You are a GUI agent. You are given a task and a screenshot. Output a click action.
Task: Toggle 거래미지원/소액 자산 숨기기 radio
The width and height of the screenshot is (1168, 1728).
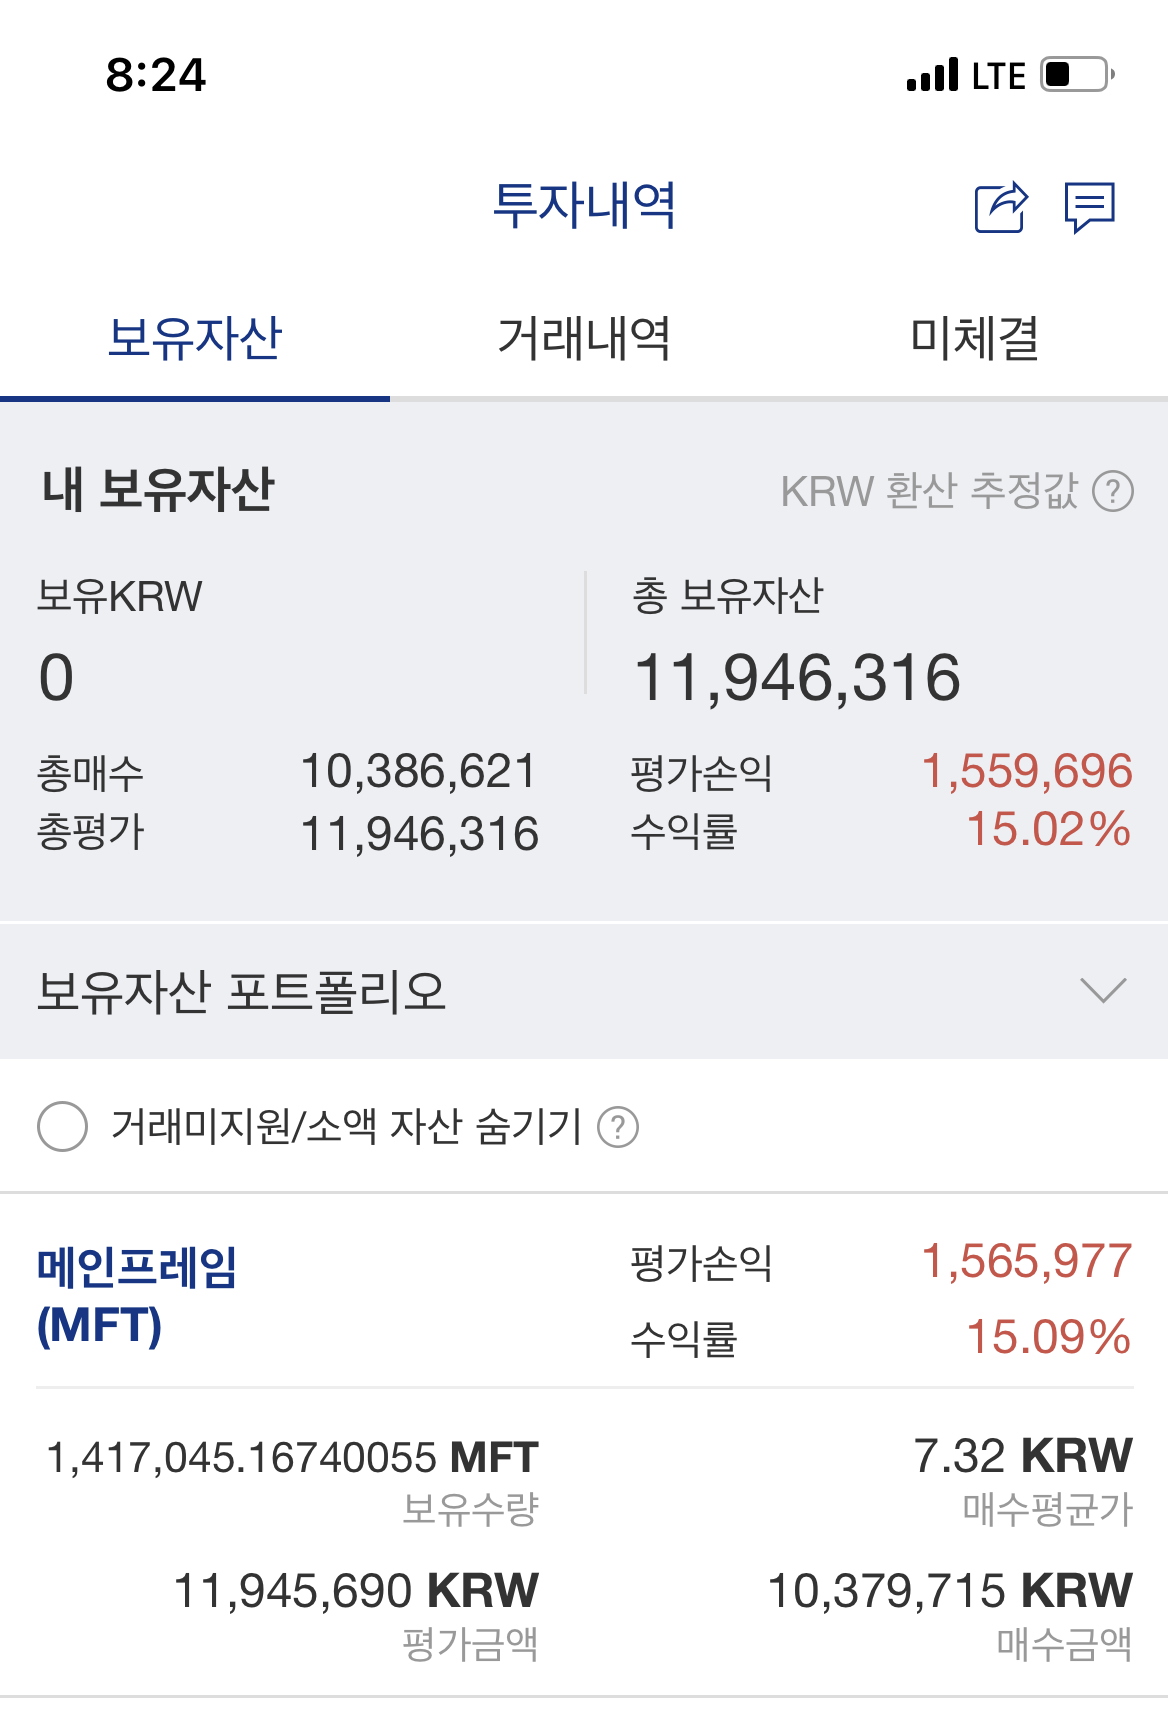click(x=62, y=1126)
